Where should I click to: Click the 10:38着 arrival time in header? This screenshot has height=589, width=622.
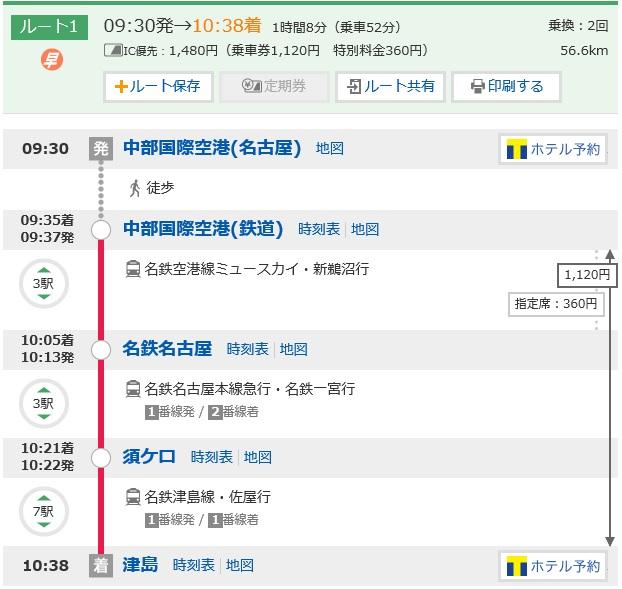(227, 26)
